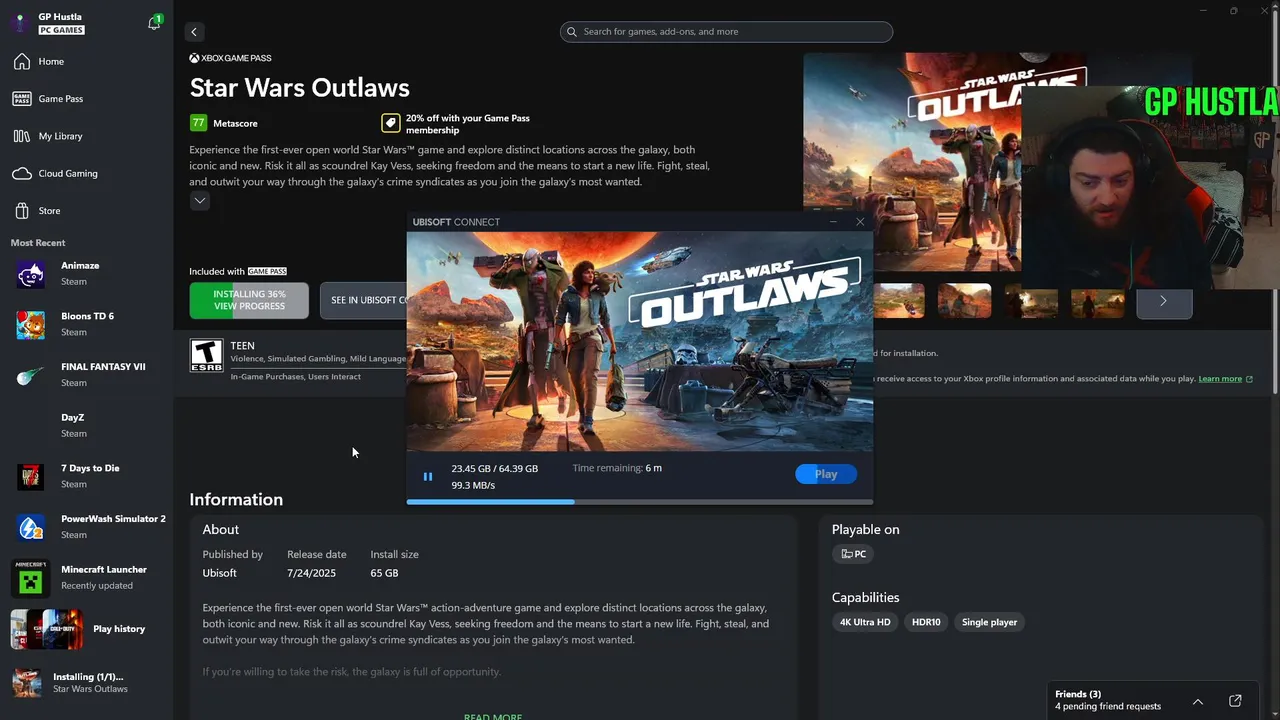Click the GP Hustla profile avatar

coord(19,23)
